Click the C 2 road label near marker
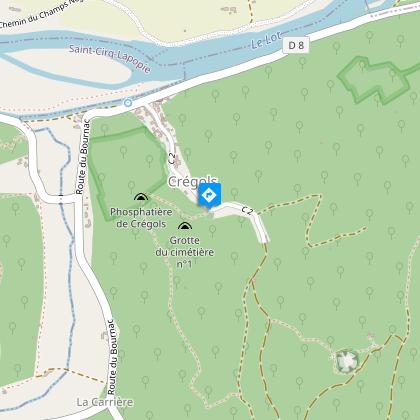This screenshot has height=420, width=420. pyautogui.click(x=248, y=211)
